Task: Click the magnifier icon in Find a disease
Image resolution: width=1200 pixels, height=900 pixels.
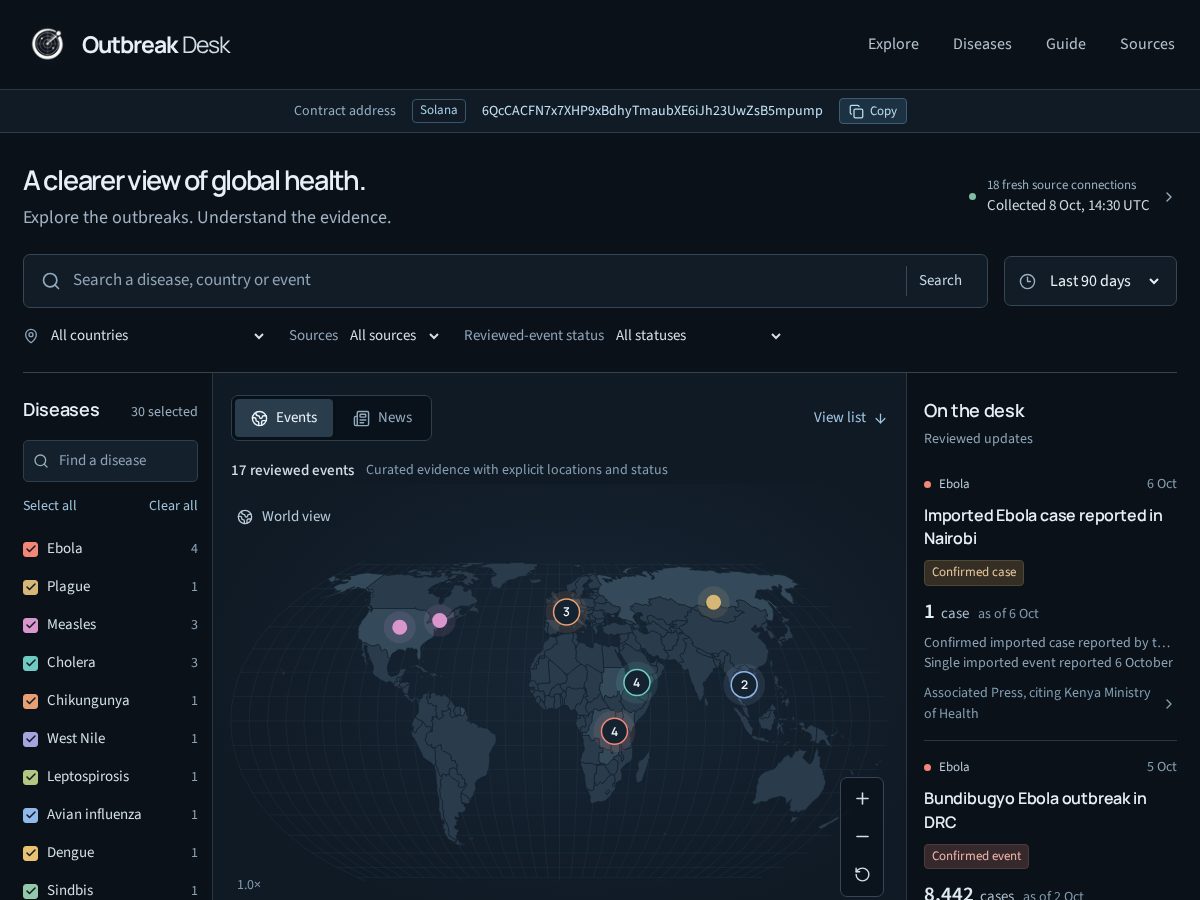Action: click(41, 461)
